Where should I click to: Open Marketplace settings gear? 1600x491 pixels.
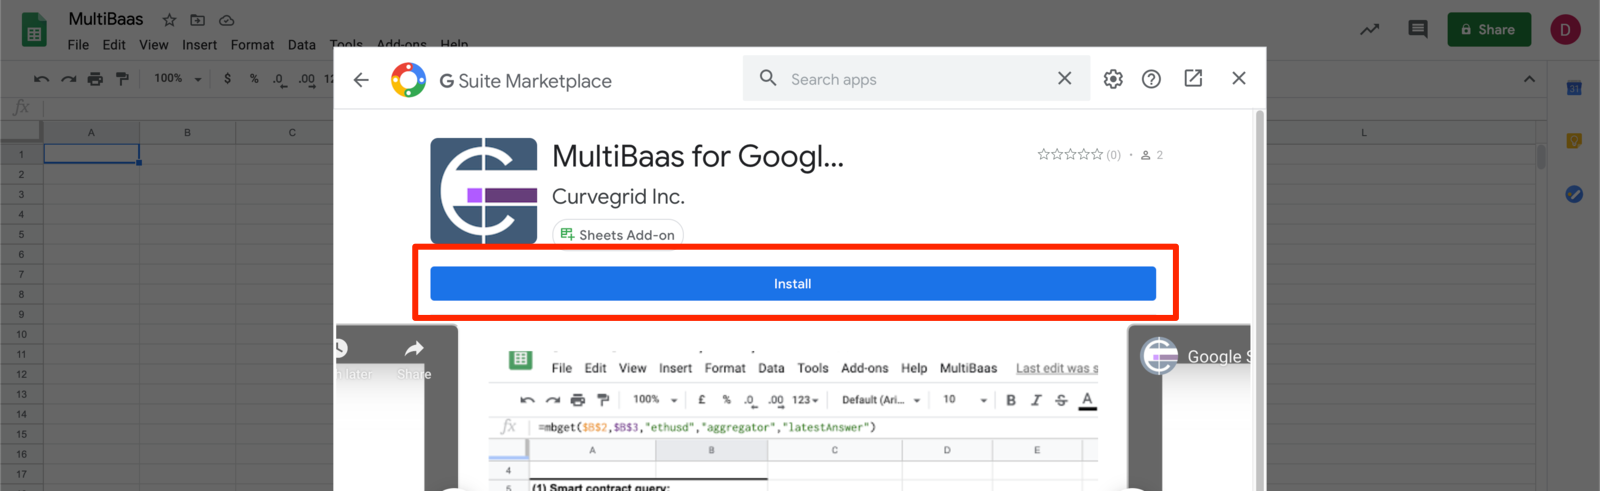point(1113,79)
